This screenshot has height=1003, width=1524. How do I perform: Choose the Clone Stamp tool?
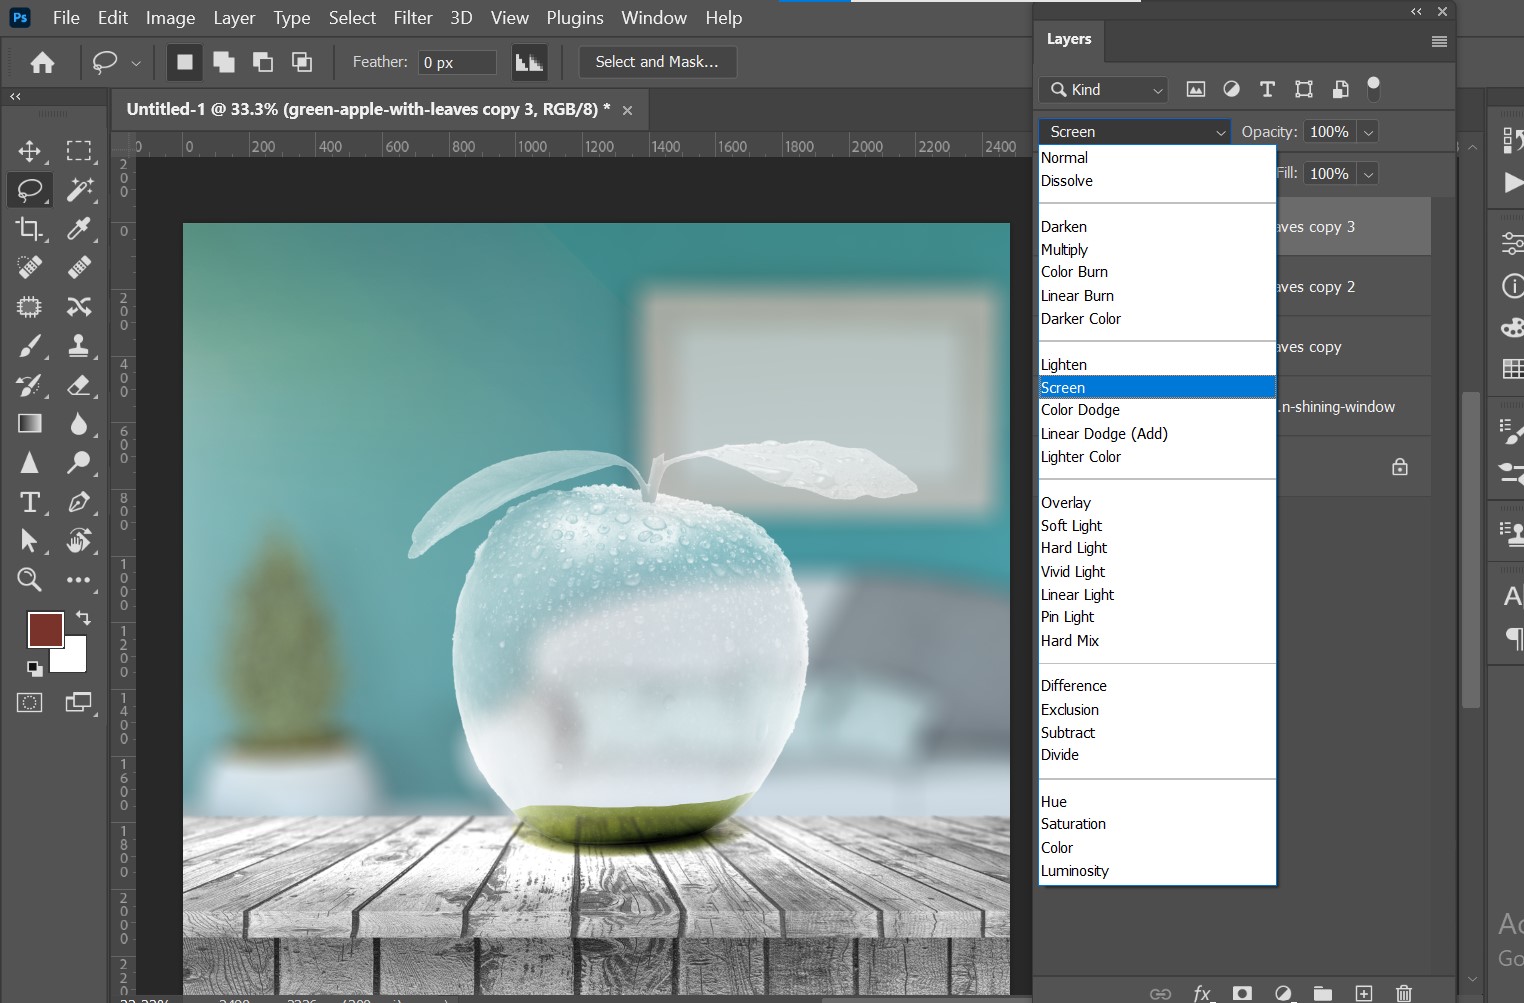pyautogui.click(x=79, y=346)
